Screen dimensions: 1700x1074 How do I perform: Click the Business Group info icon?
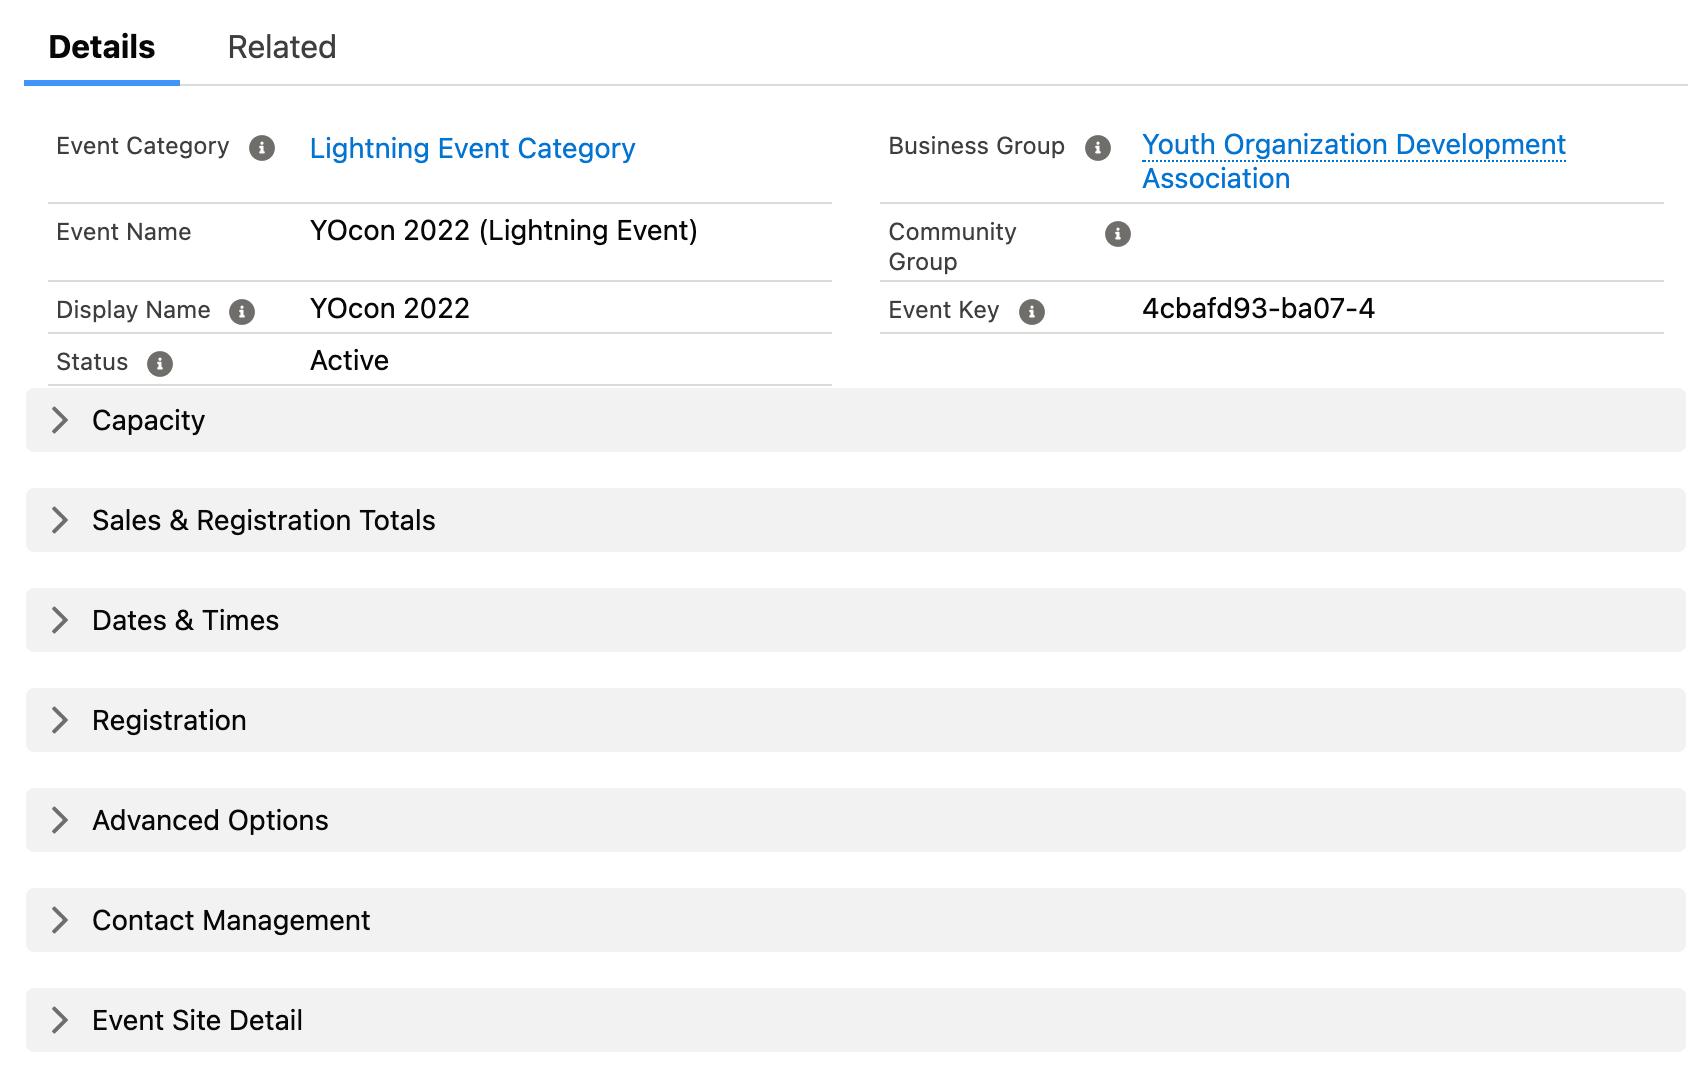point(1098,148)
